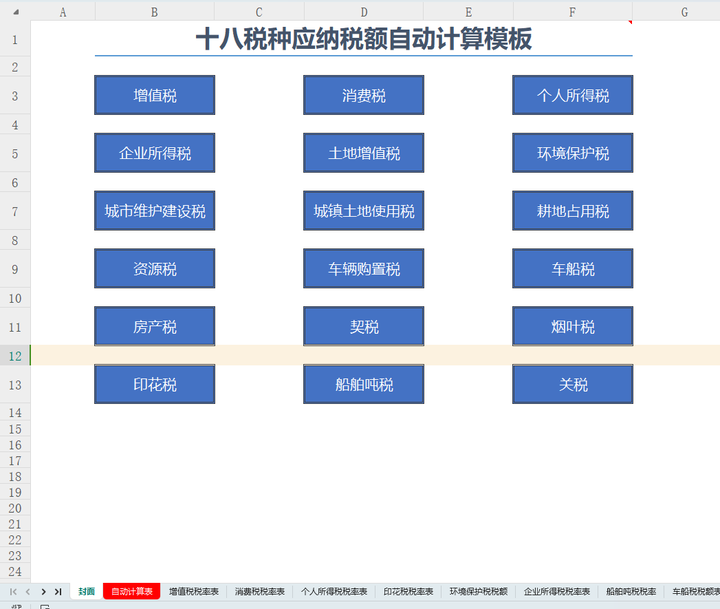The width and height of the screenshot is (720, 609).
Task: Open the 船舶吨税 button
Action: coord(363,384)
